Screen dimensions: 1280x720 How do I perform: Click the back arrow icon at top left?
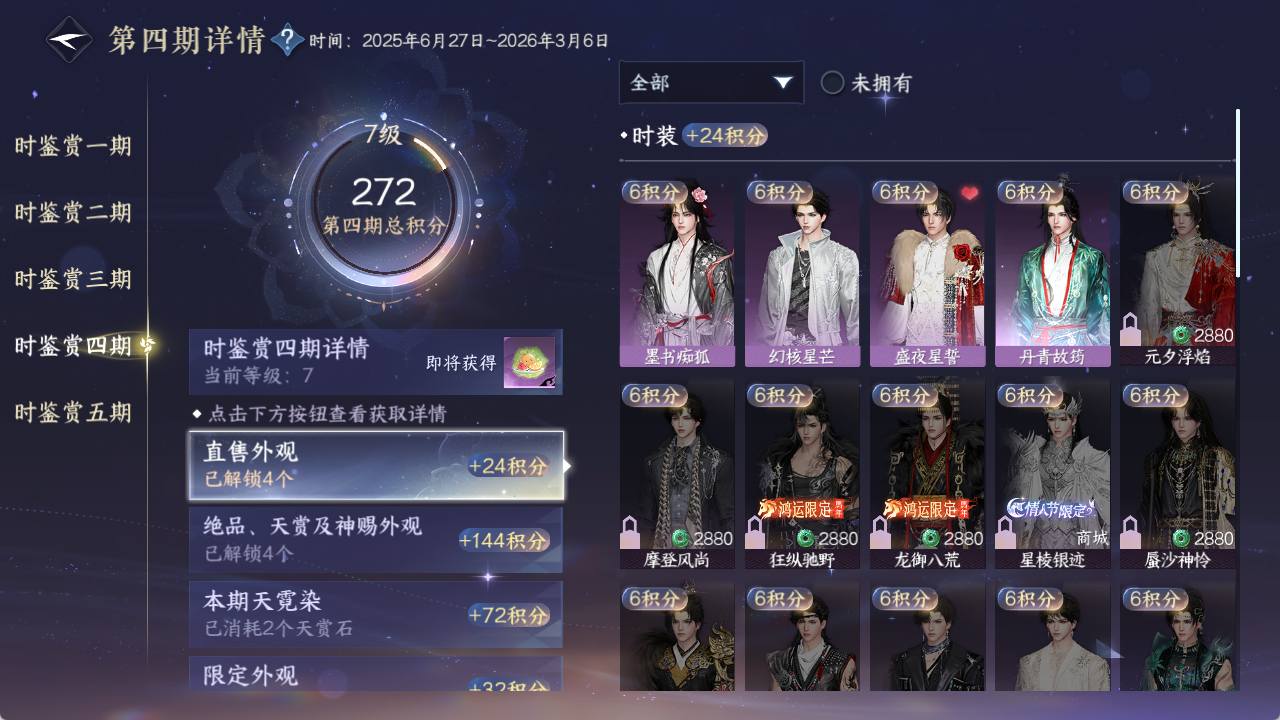point(70,40)
